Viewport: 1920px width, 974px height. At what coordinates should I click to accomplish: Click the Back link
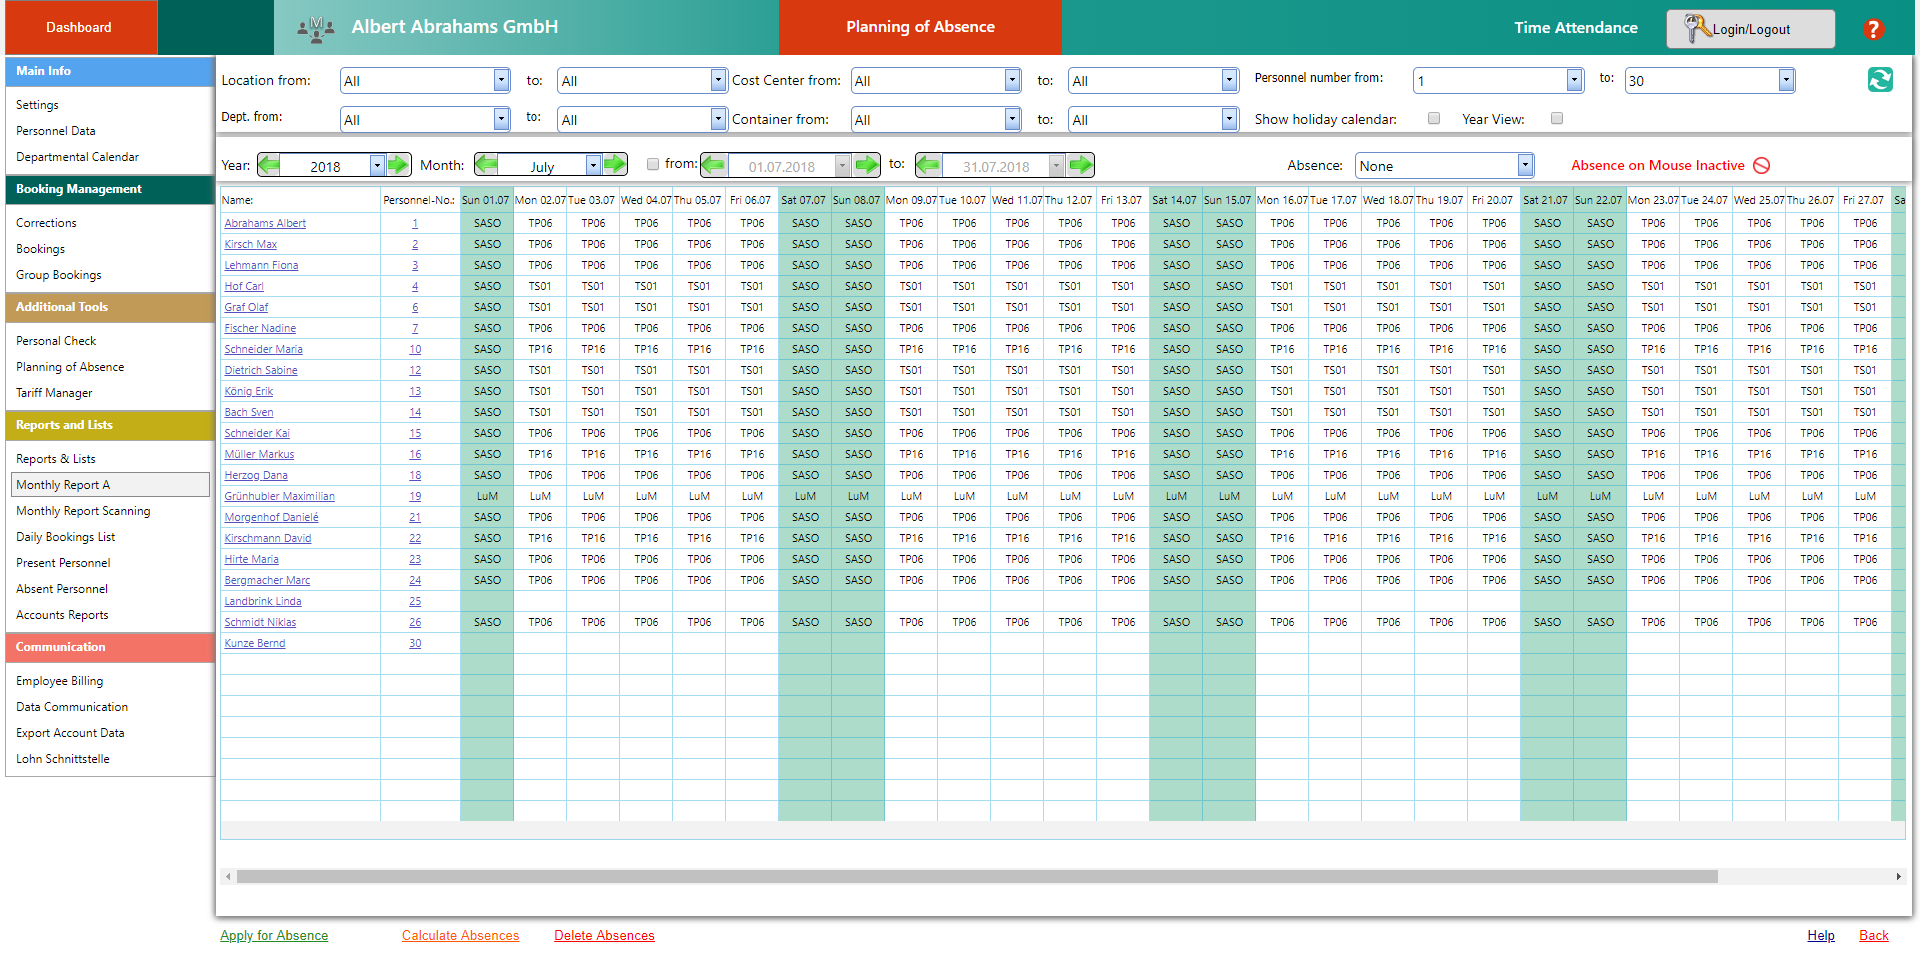click(x=1874, y=936)
